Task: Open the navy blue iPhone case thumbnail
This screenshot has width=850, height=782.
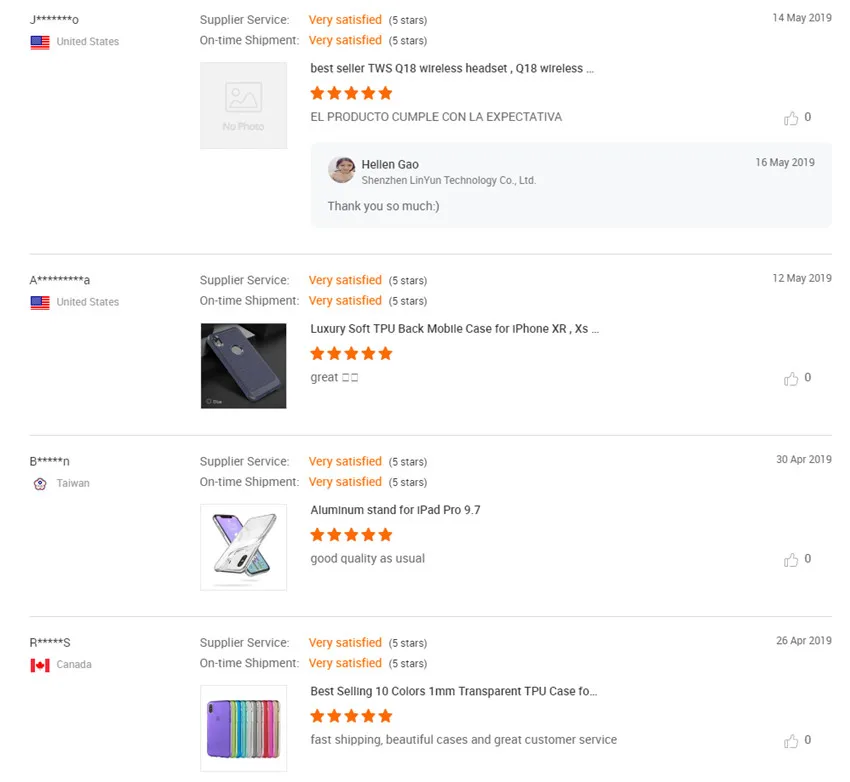Action: coord(243,365)
